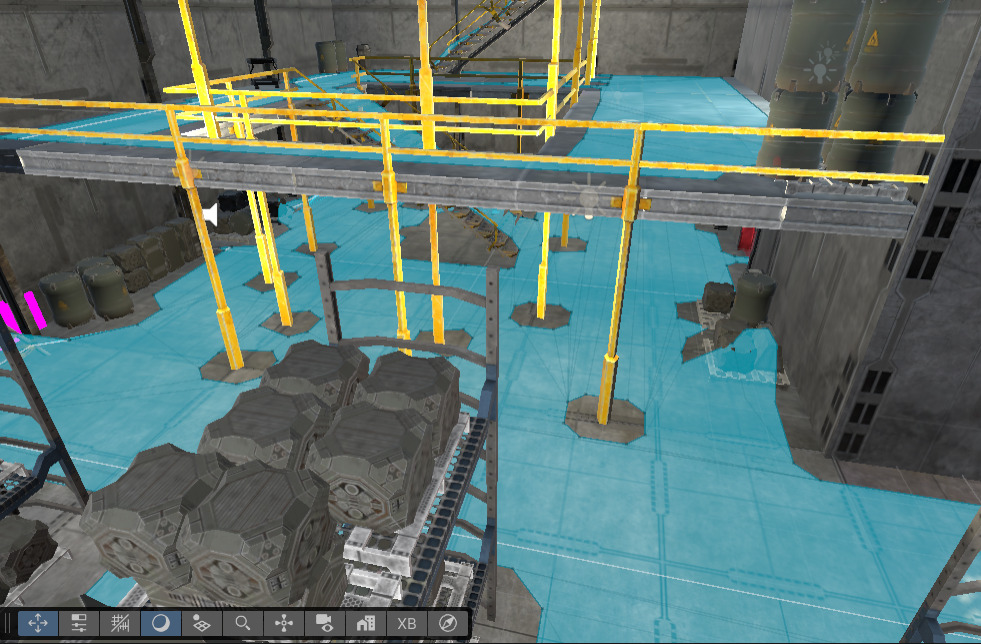981x644 pixels.
Task: Toggle the moon night-mode lighting
Action: point(160,625)
